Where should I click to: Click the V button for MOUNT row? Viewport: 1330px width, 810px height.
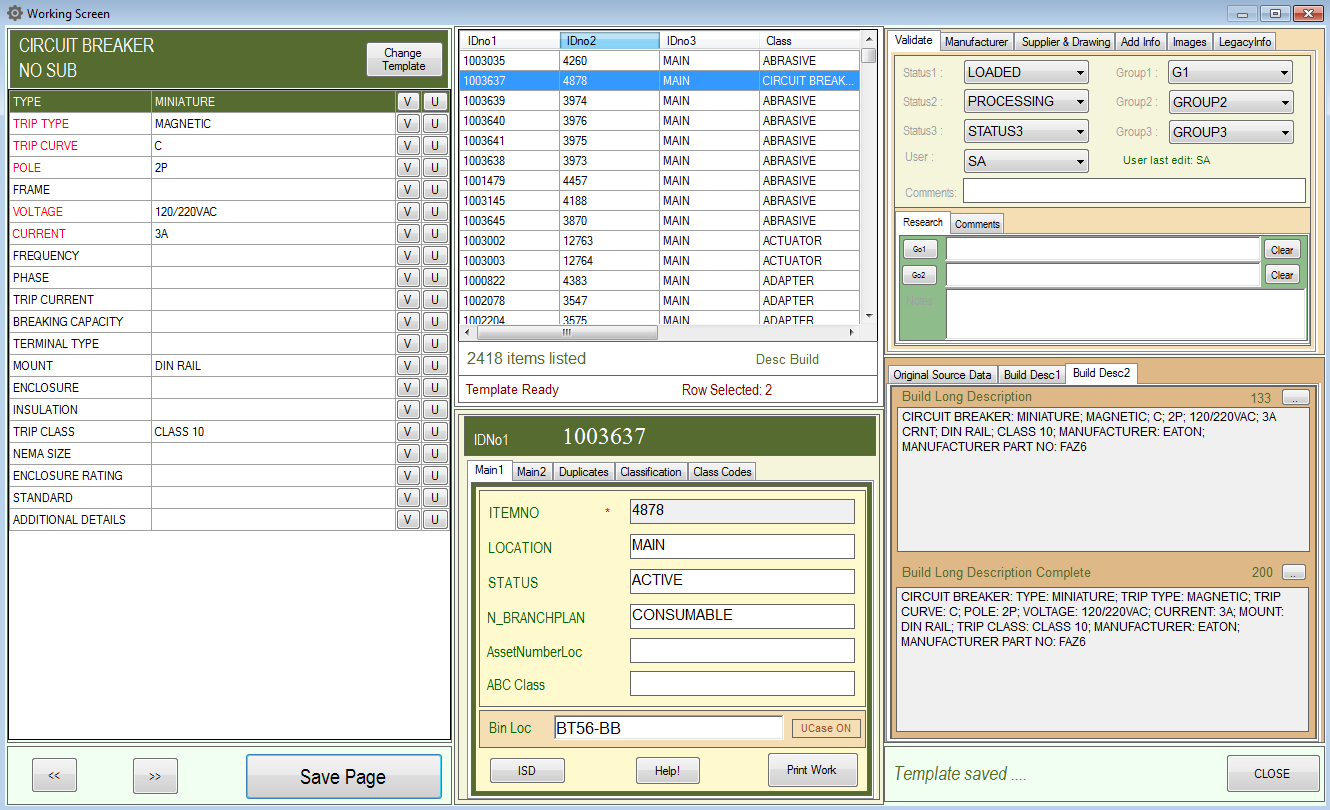[x=408, y=366]
